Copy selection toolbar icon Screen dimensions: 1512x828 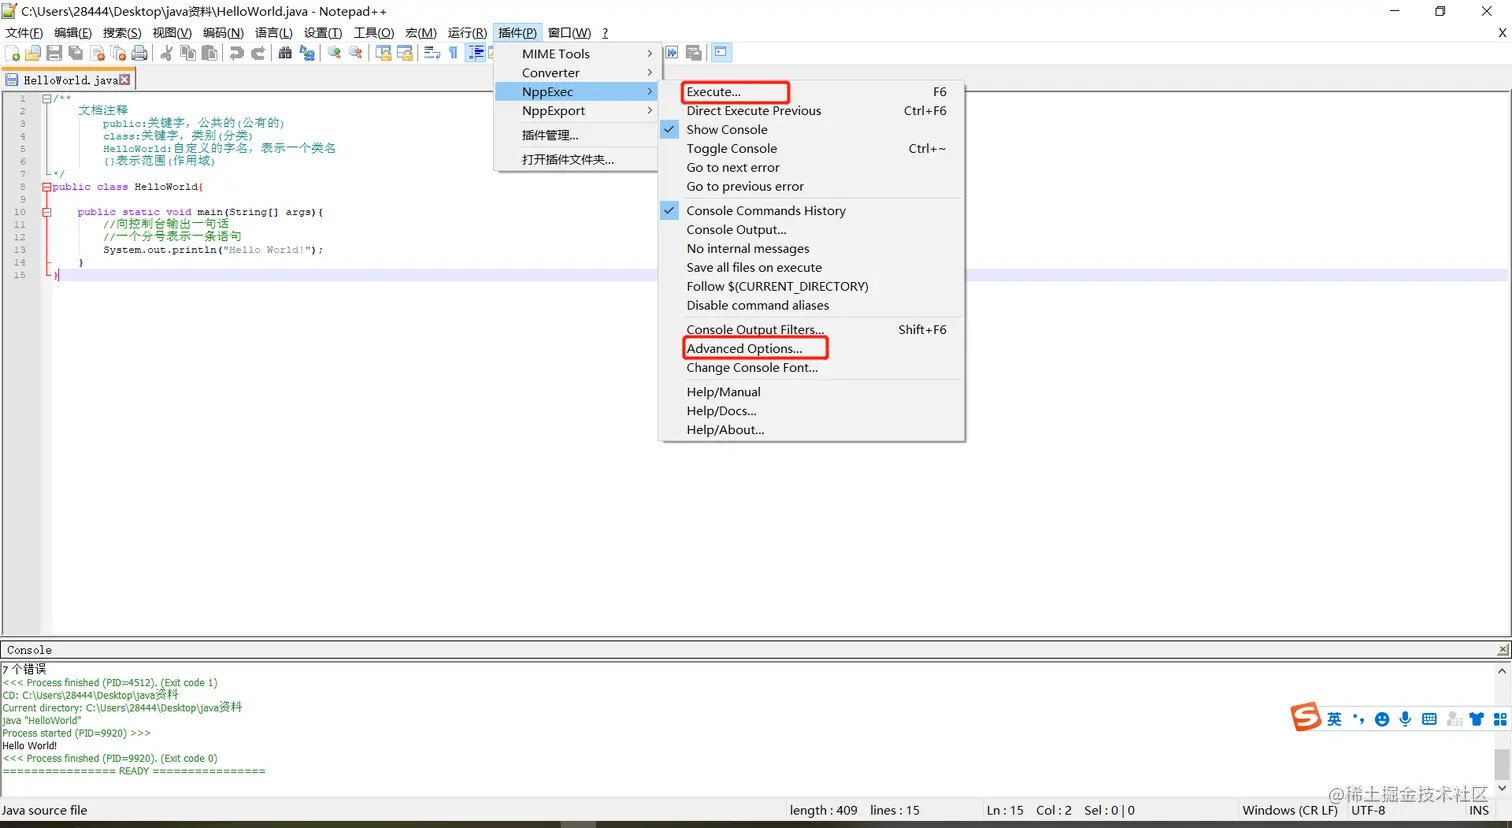(187, 53)
